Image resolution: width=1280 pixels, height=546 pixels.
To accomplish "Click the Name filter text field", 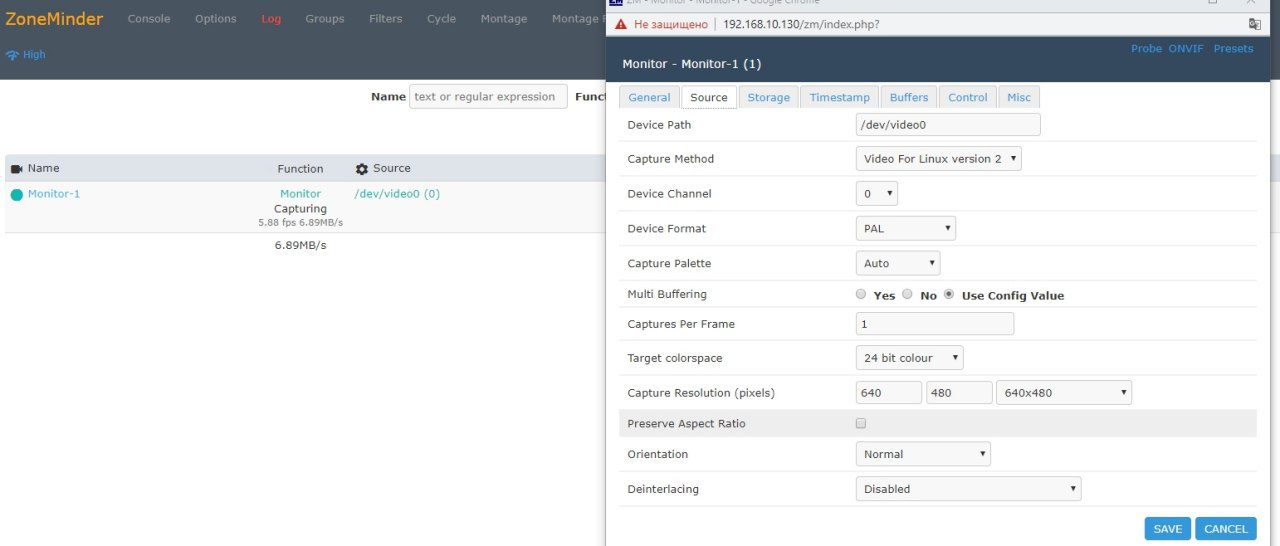I will [488, 97].
